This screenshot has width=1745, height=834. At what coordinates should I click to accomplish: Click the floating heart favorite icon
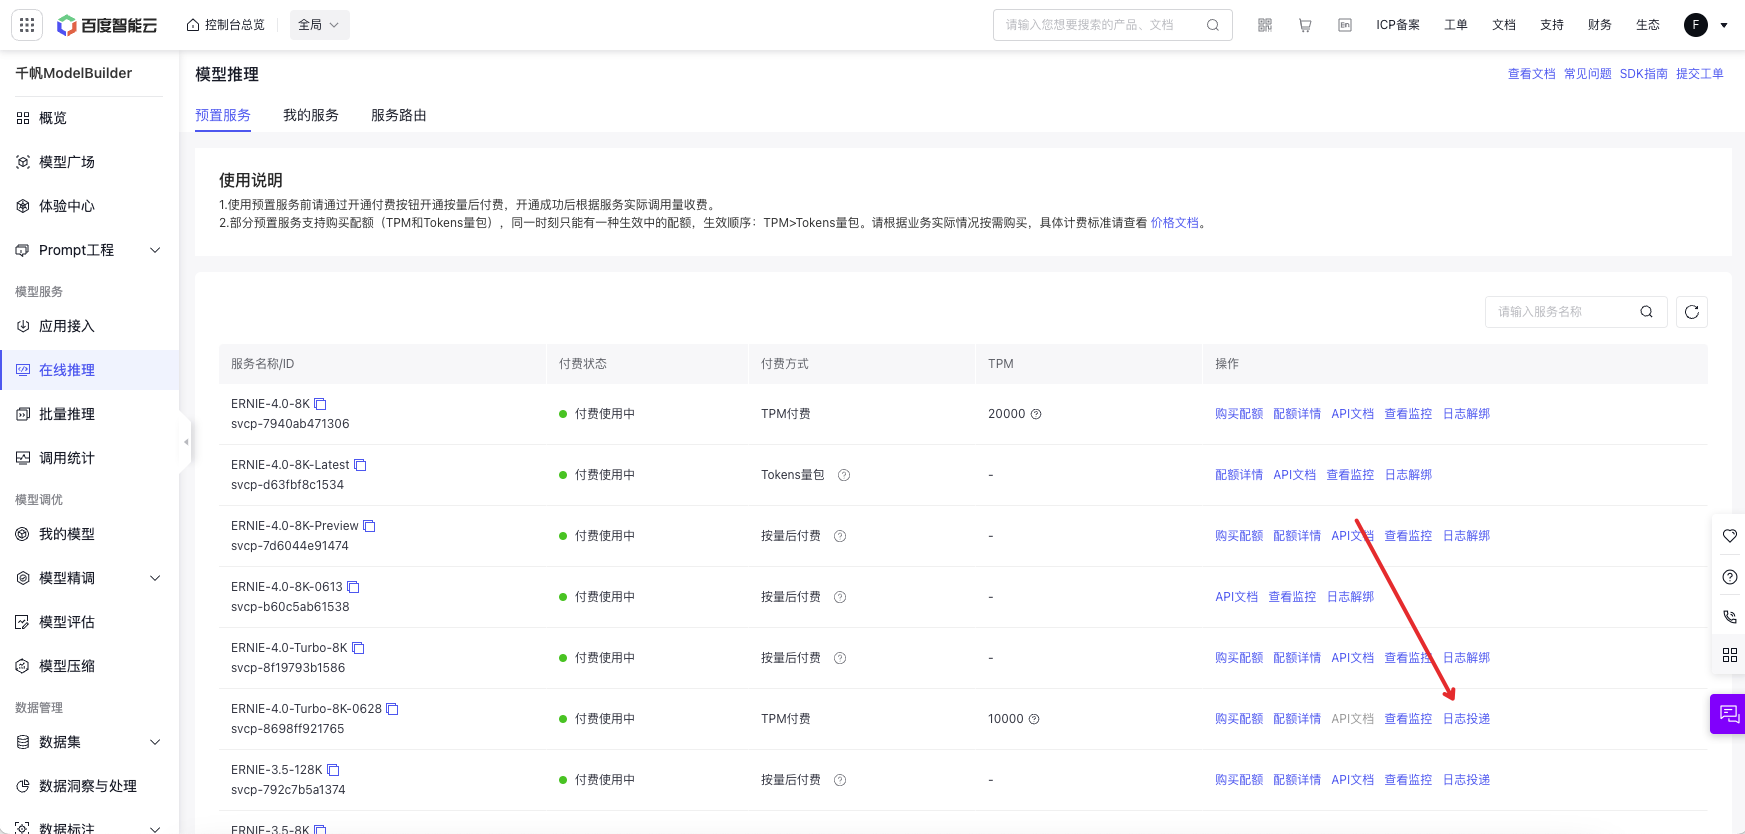coord(1730,536)
